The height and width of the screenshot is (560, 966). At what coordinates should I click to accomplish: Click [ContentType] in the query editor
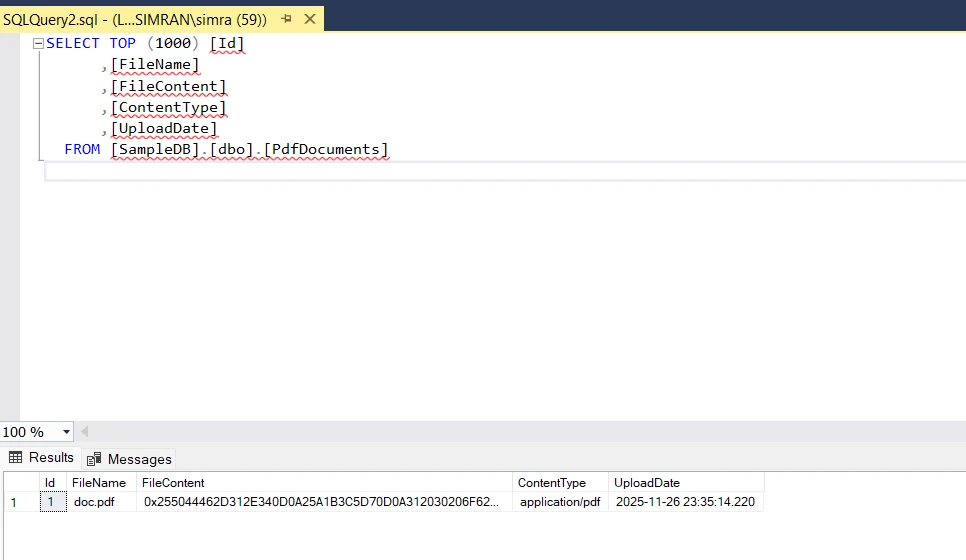tap(168, 107)
